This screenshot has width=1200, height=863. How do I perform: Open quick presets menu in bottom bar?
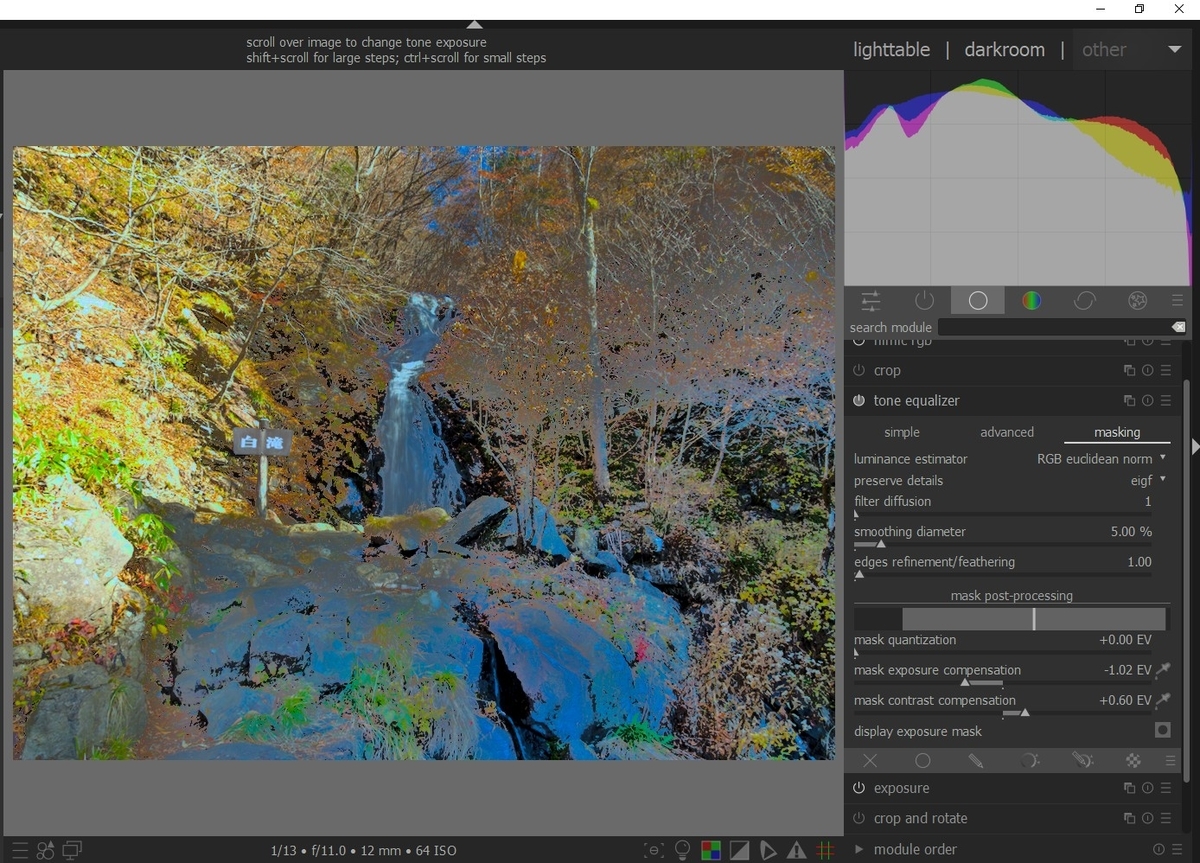tap(20, 850)
